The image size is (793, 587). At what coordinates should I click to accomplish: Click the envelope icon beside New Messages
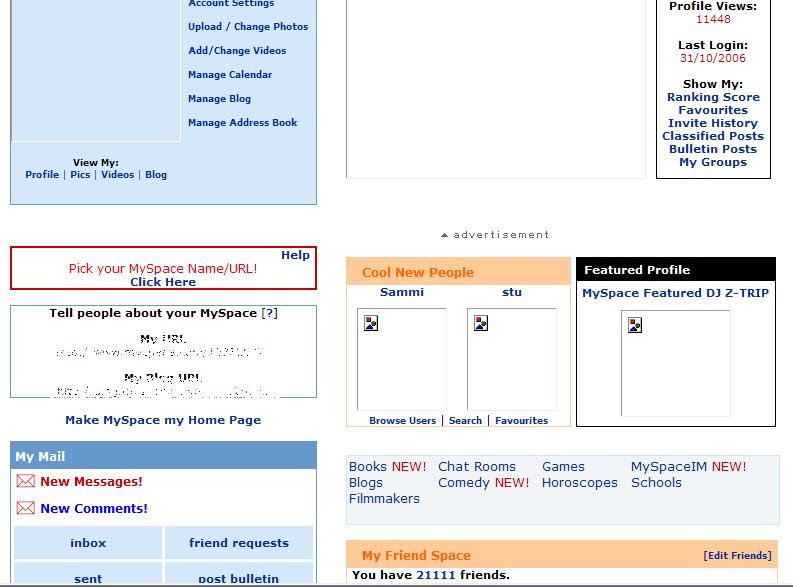(26, 481)
